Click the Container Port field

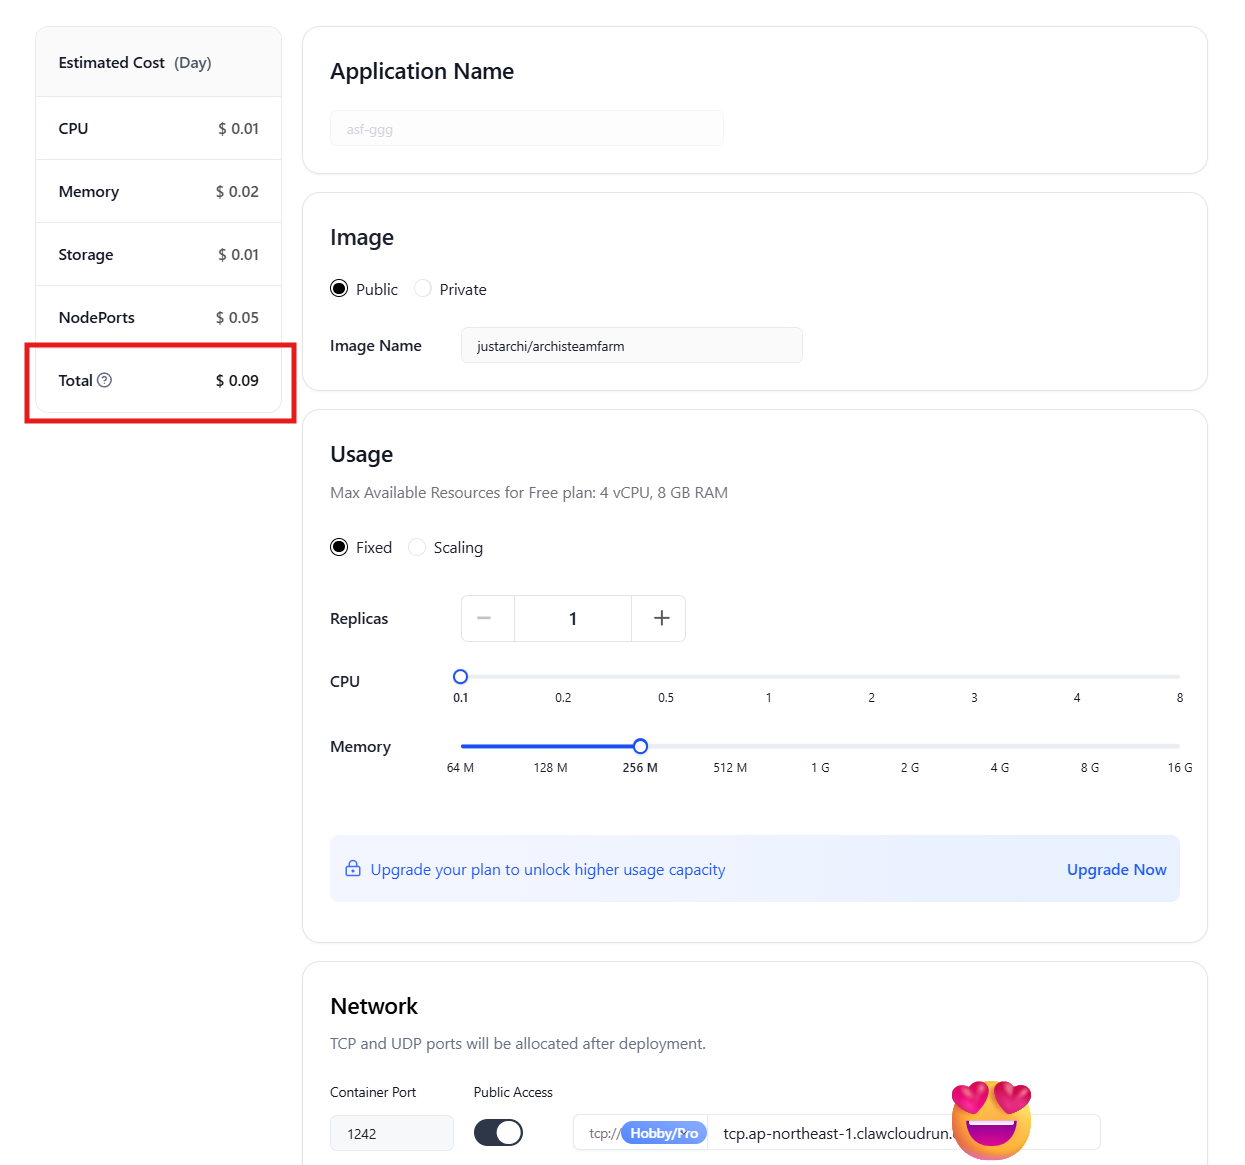coord(391,1133)
